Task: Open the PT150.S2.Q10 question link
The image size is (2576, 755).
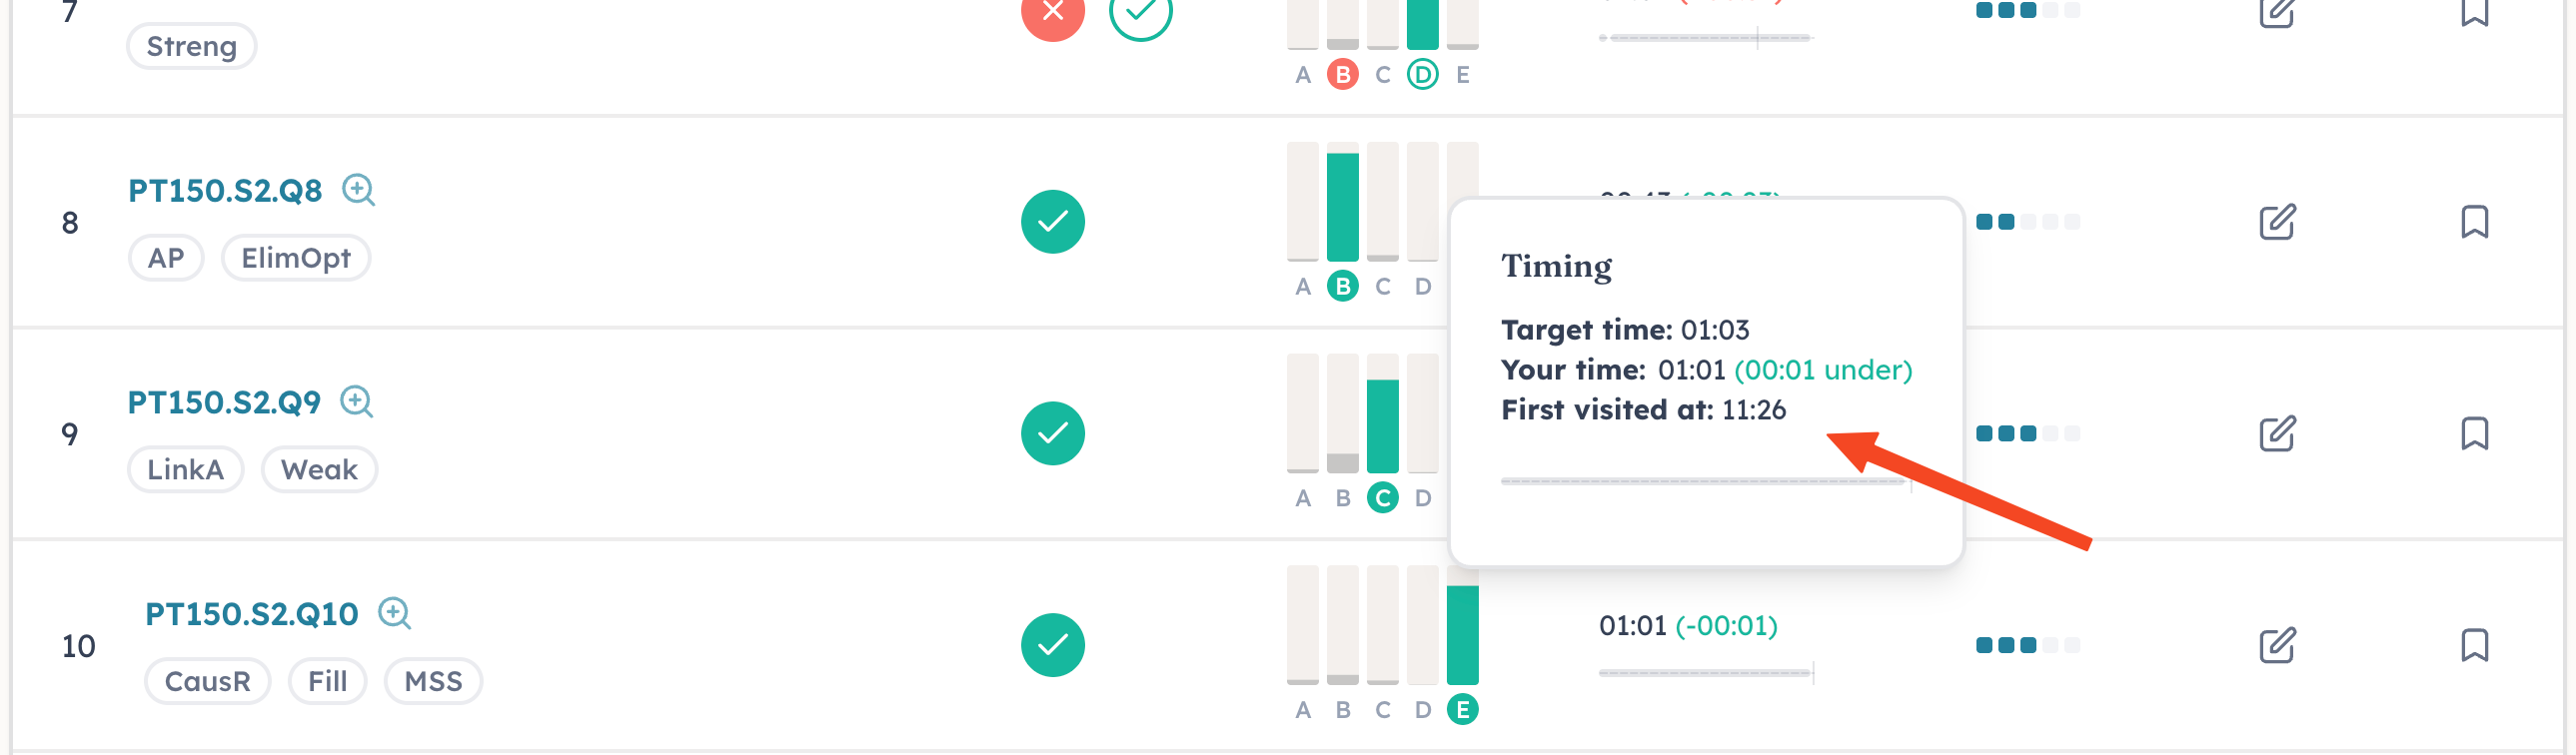Action: (x=251, y=614)
